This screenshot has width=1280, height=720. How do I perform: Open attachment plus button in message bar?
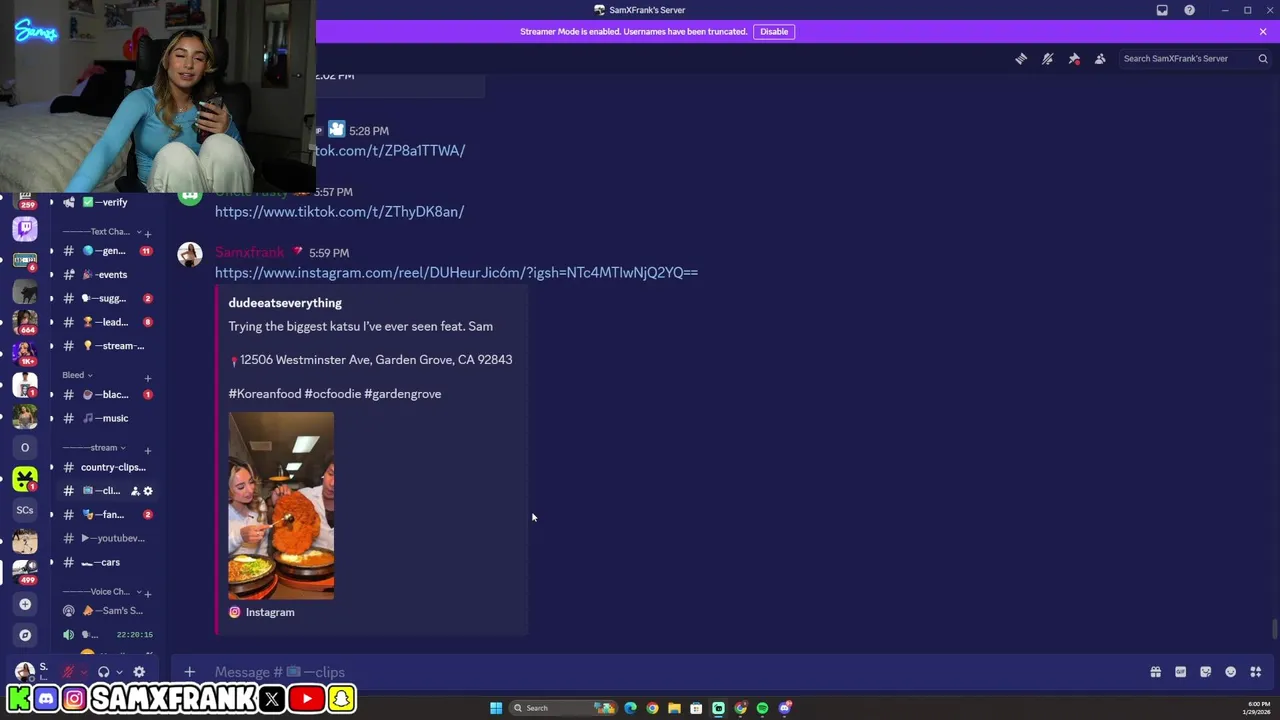coord(189,672)
